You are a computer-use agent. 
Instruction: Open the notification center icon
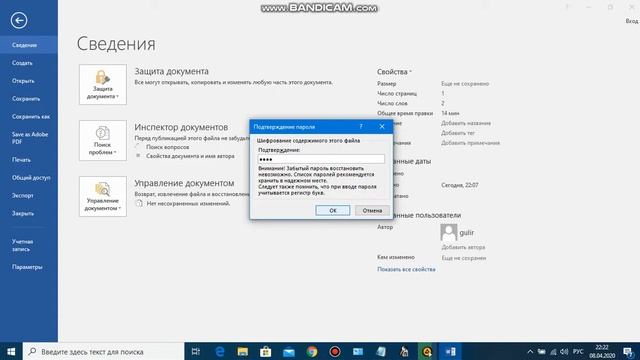(x=628, y=351)
